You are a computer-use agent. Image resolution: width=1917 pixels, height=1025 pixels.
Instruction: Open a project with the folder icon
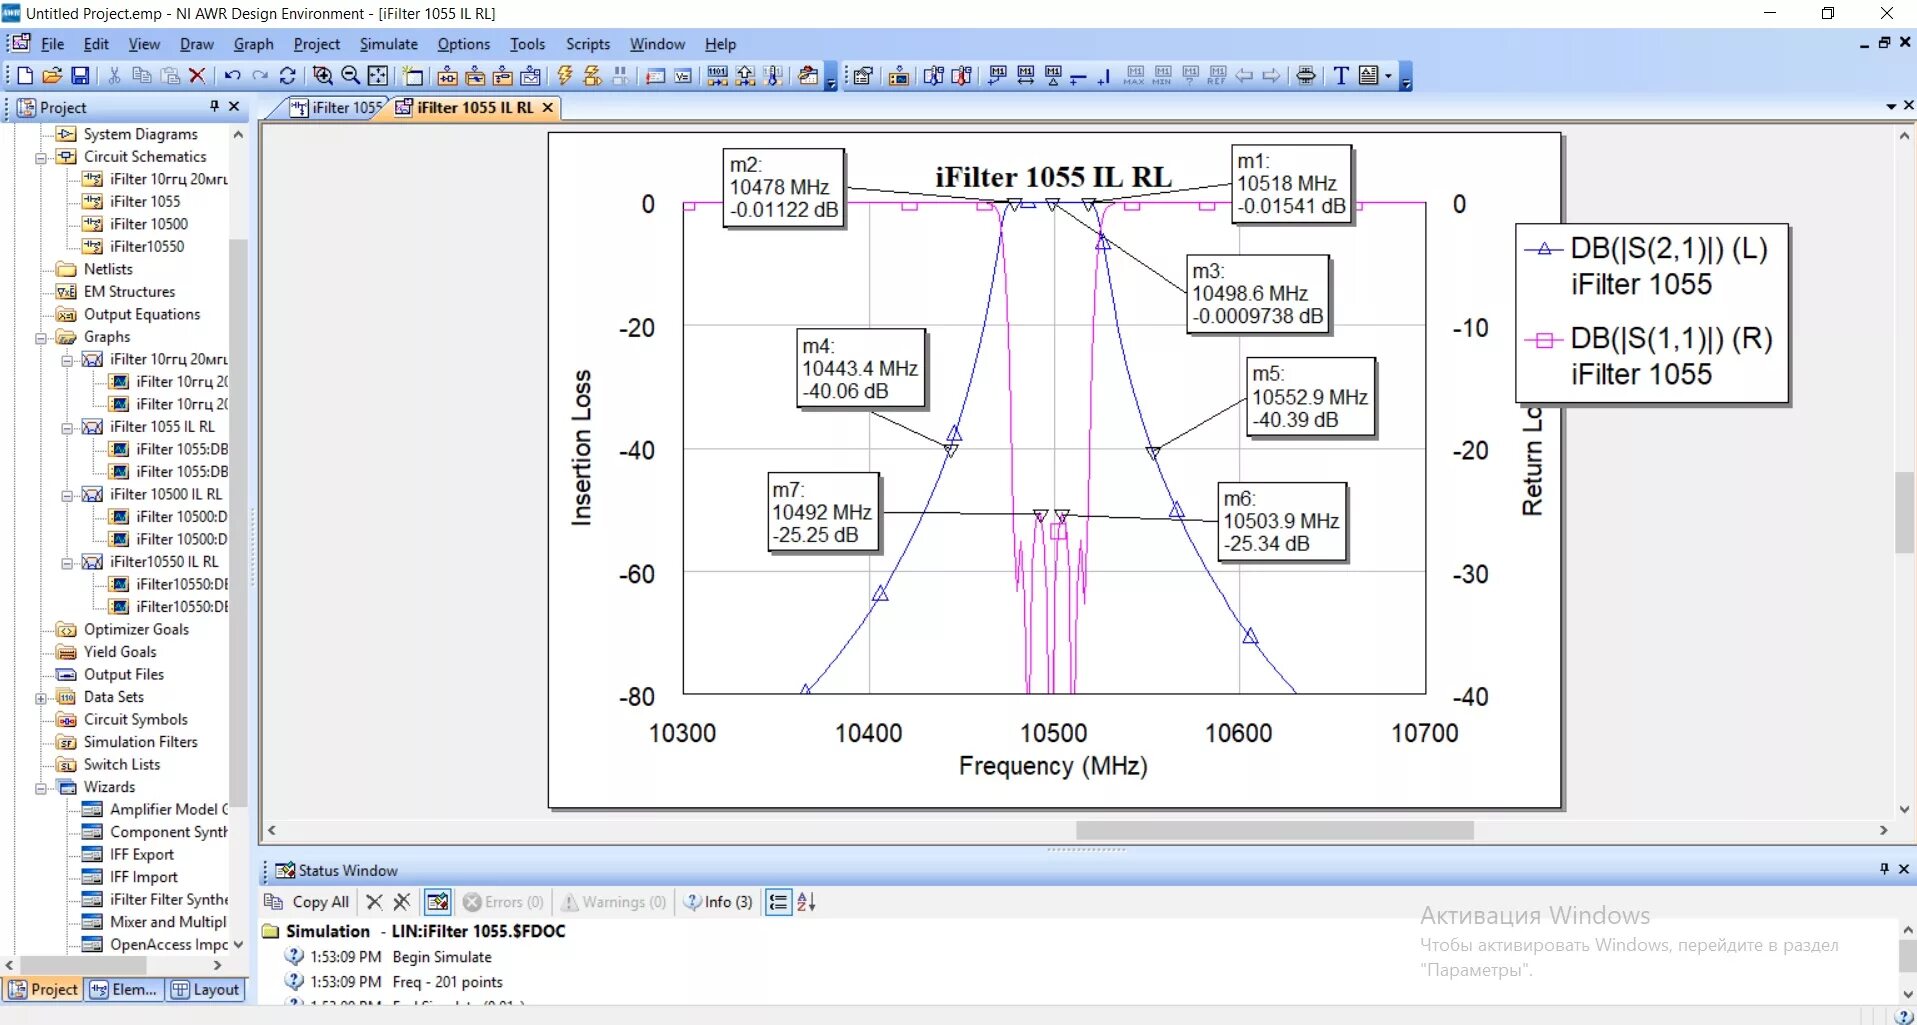(52, 76)
